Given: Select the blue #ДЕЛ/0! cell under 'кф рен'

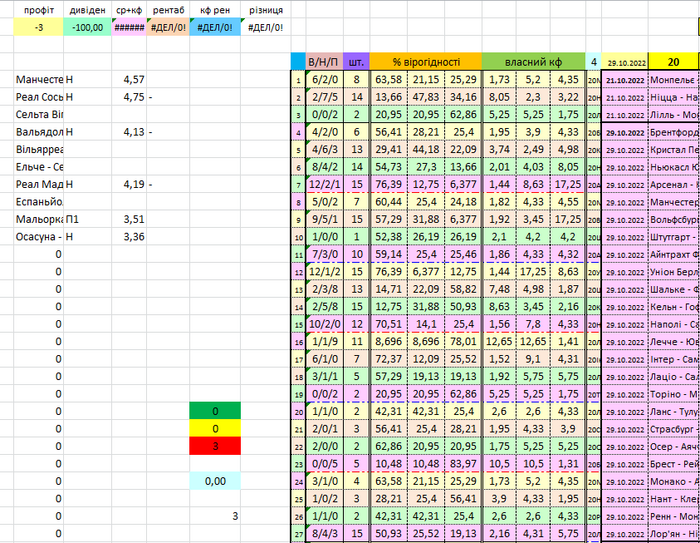Looking at the screenshot, I should click(x=215, y=27).
